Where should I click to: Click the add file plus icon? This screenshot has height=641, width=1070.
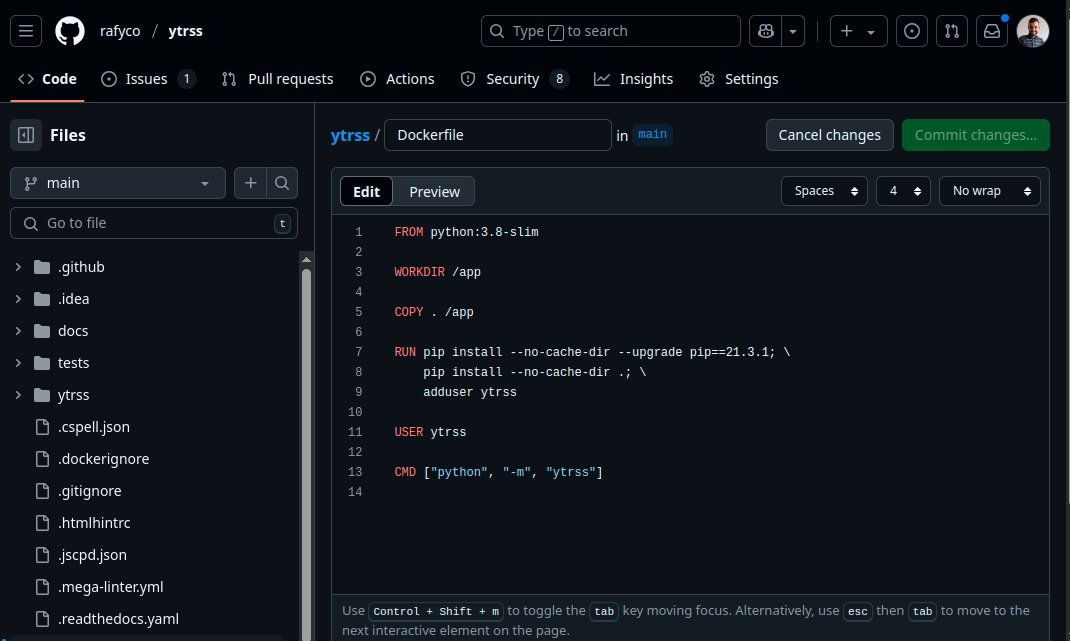pyautogui.click(x=251, y=183)
